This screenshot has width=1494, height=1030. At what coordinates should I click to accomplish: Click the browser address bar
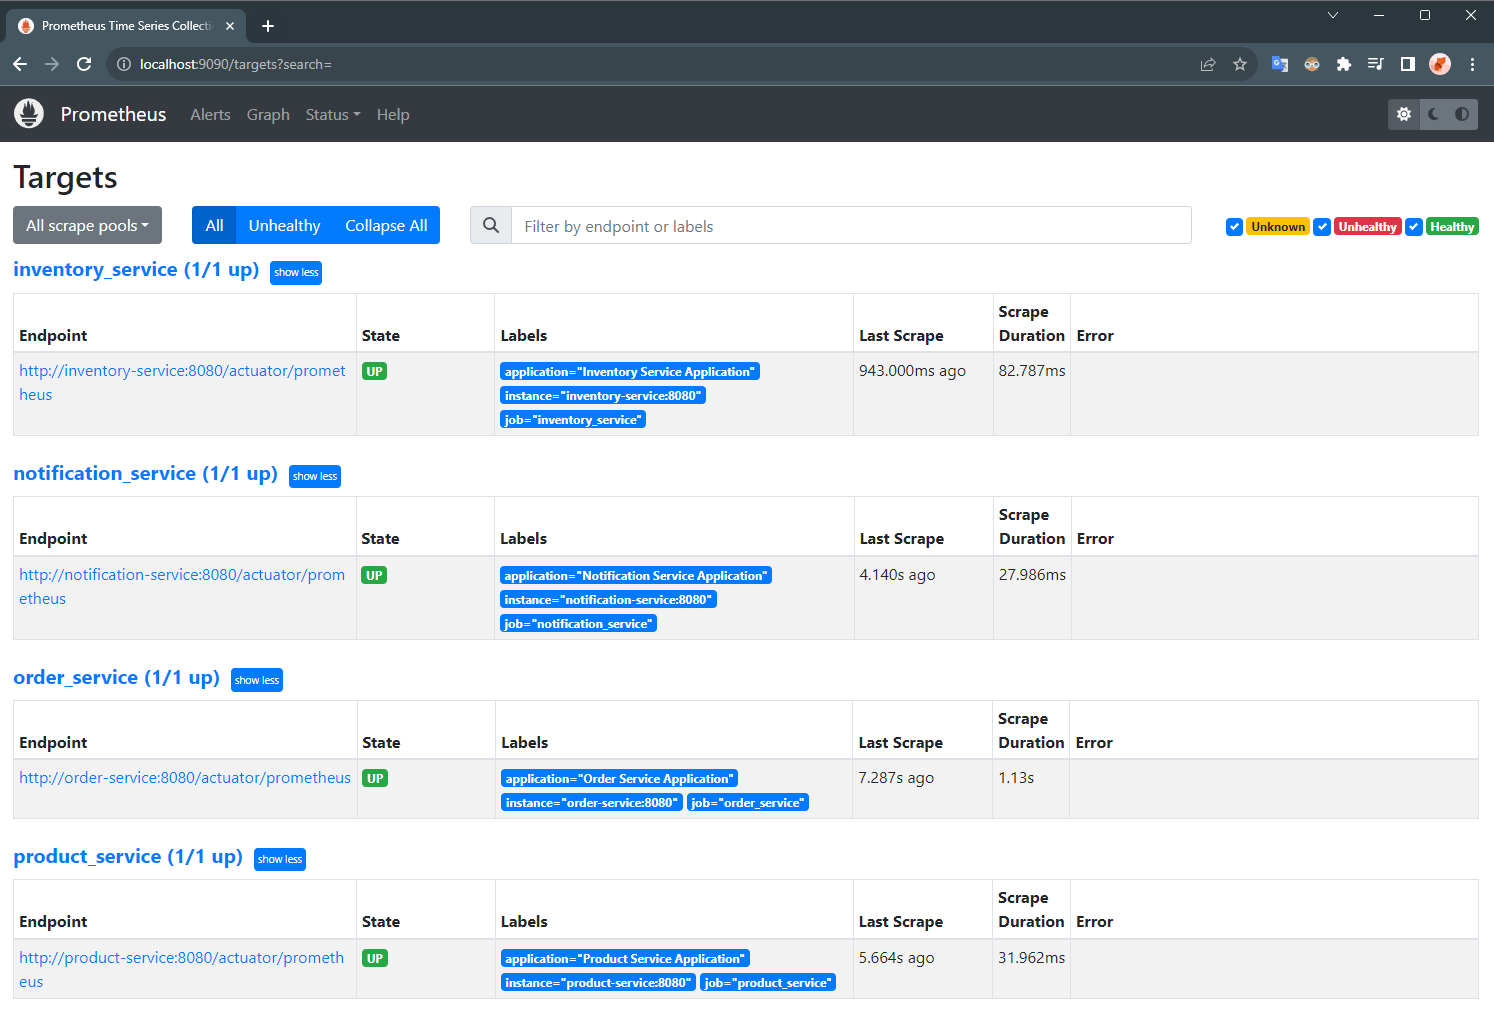click(x=660, y=64)
